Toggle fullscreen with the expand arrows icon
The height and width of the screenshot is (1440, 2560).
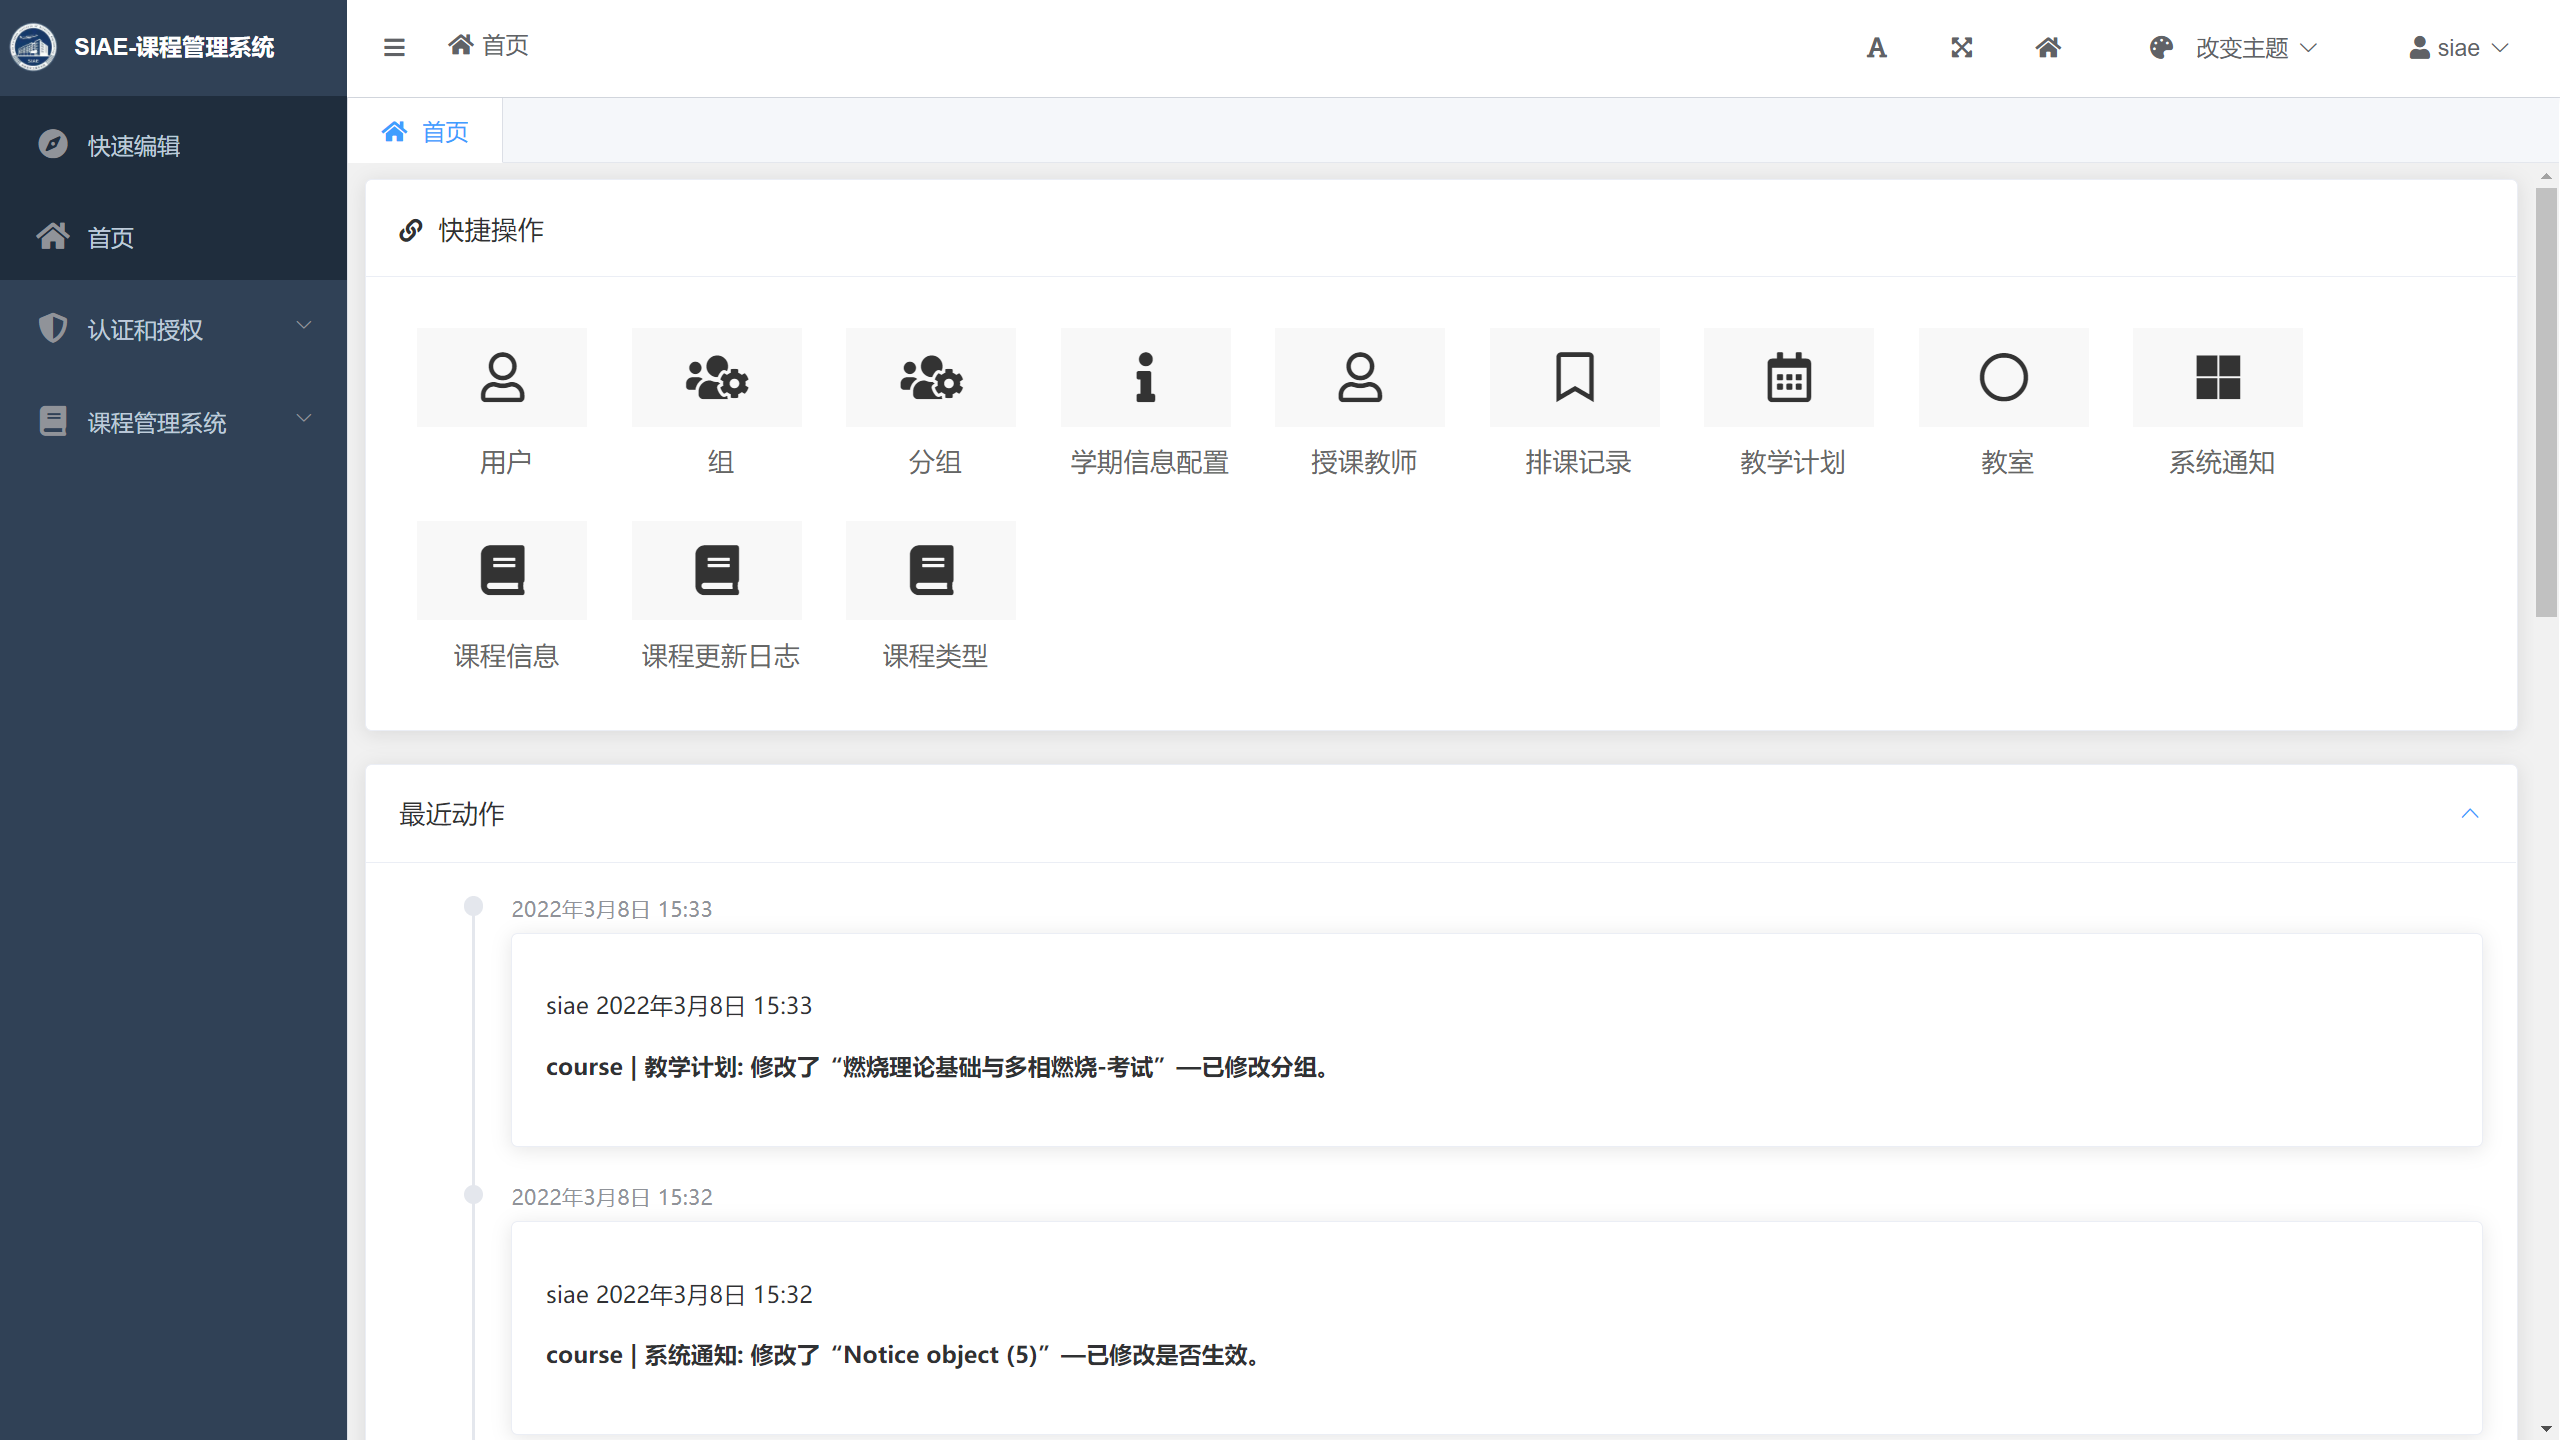point(1962,47)
